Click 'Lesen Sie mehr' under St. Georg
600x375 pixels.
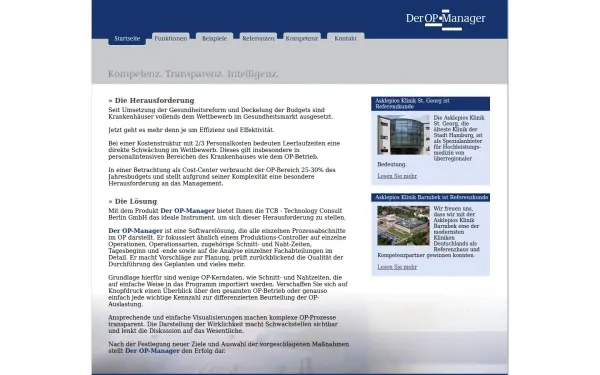click(x=397, y=176)
